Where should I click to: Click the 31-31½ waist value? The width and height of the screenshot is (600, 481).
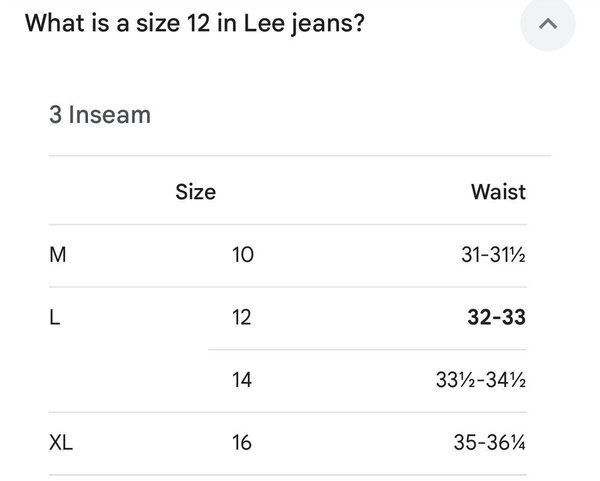coord(493,255)
